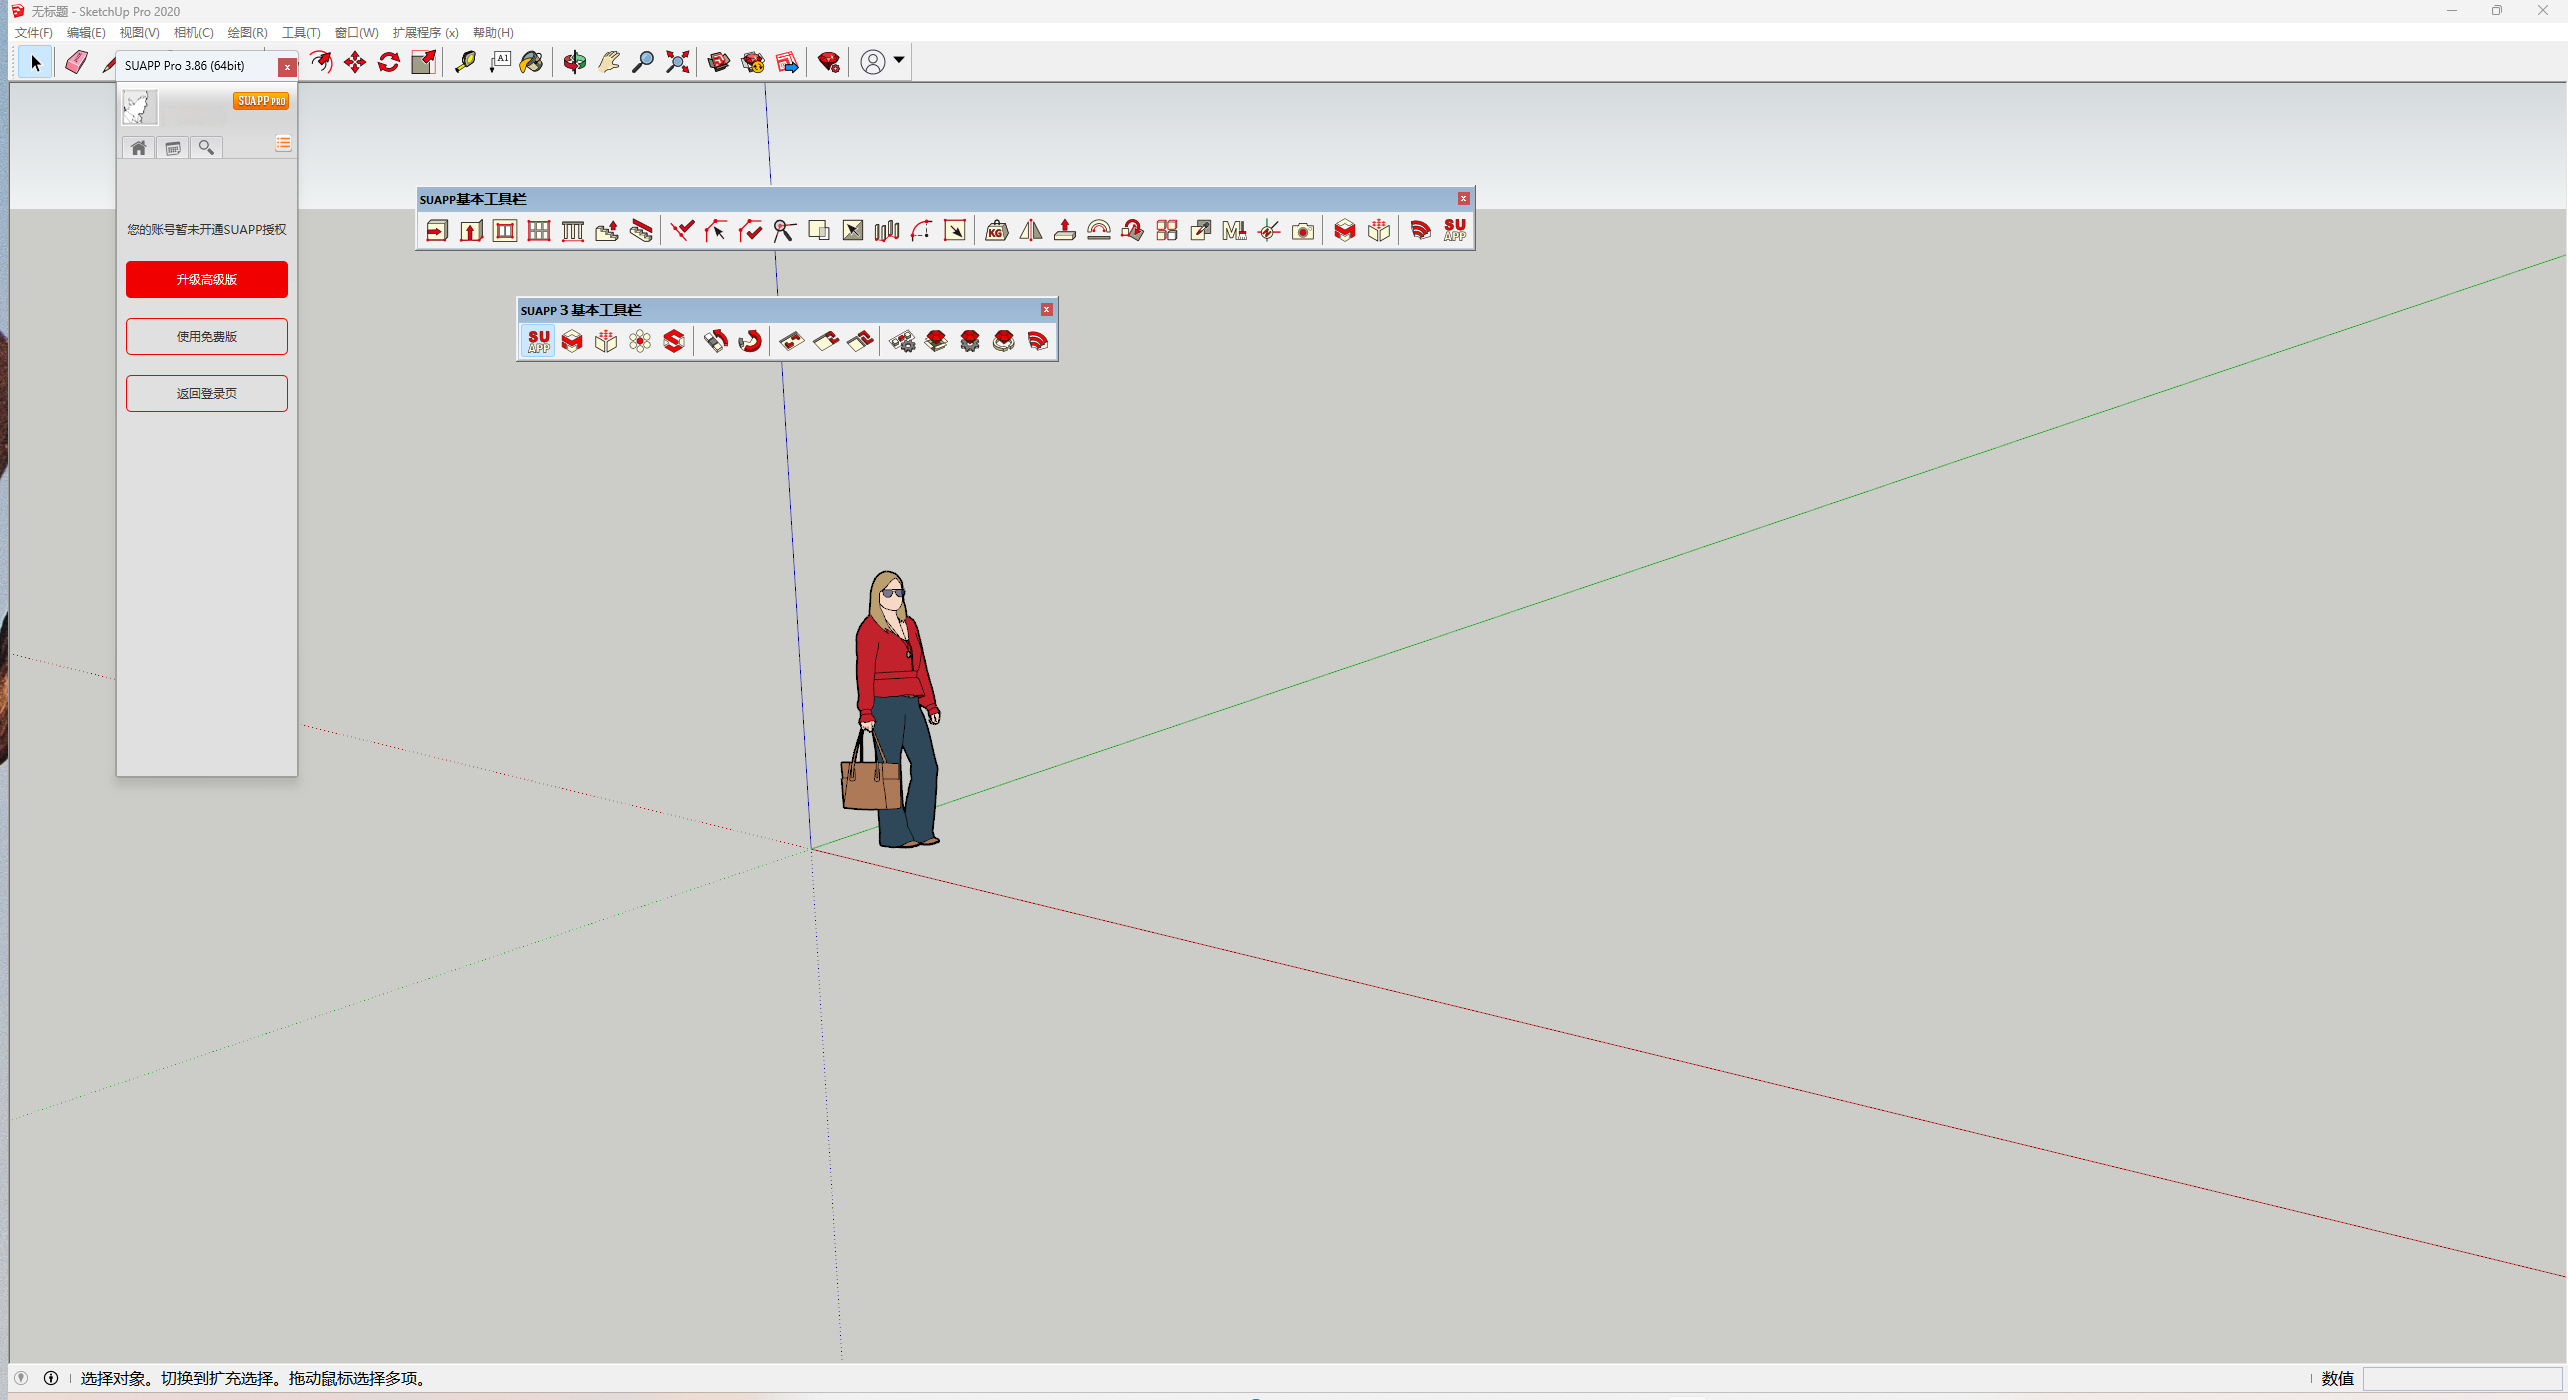This screenshot has height=1400, width=2568.
Task: Open the 相机(C) menu
Action: (x=193, y=33)
